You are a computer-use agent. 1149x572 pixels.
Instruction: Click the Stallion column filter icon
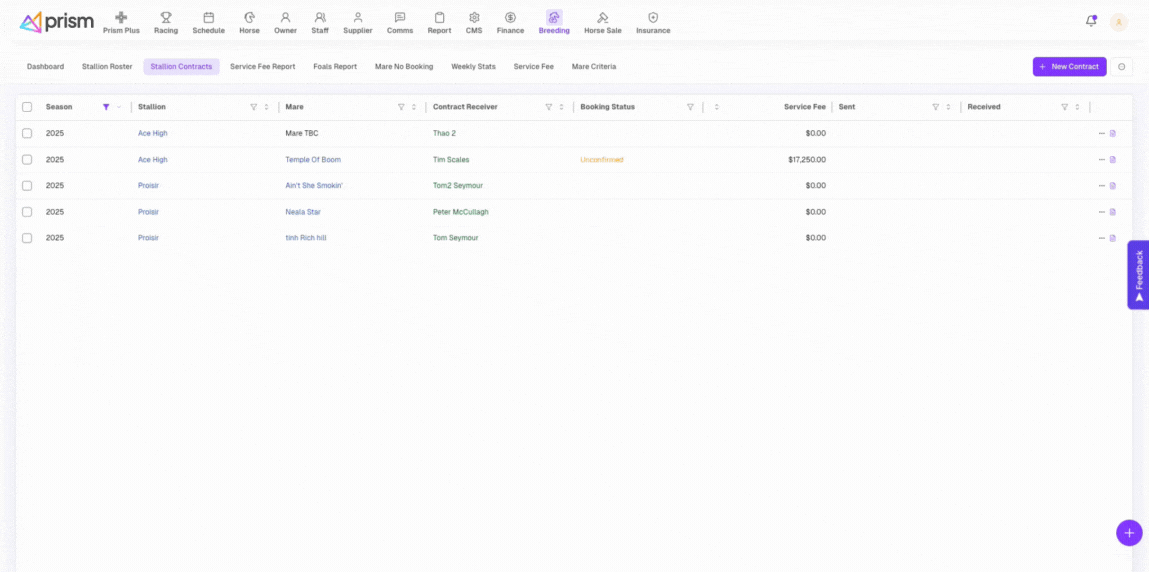click(253, 107)
